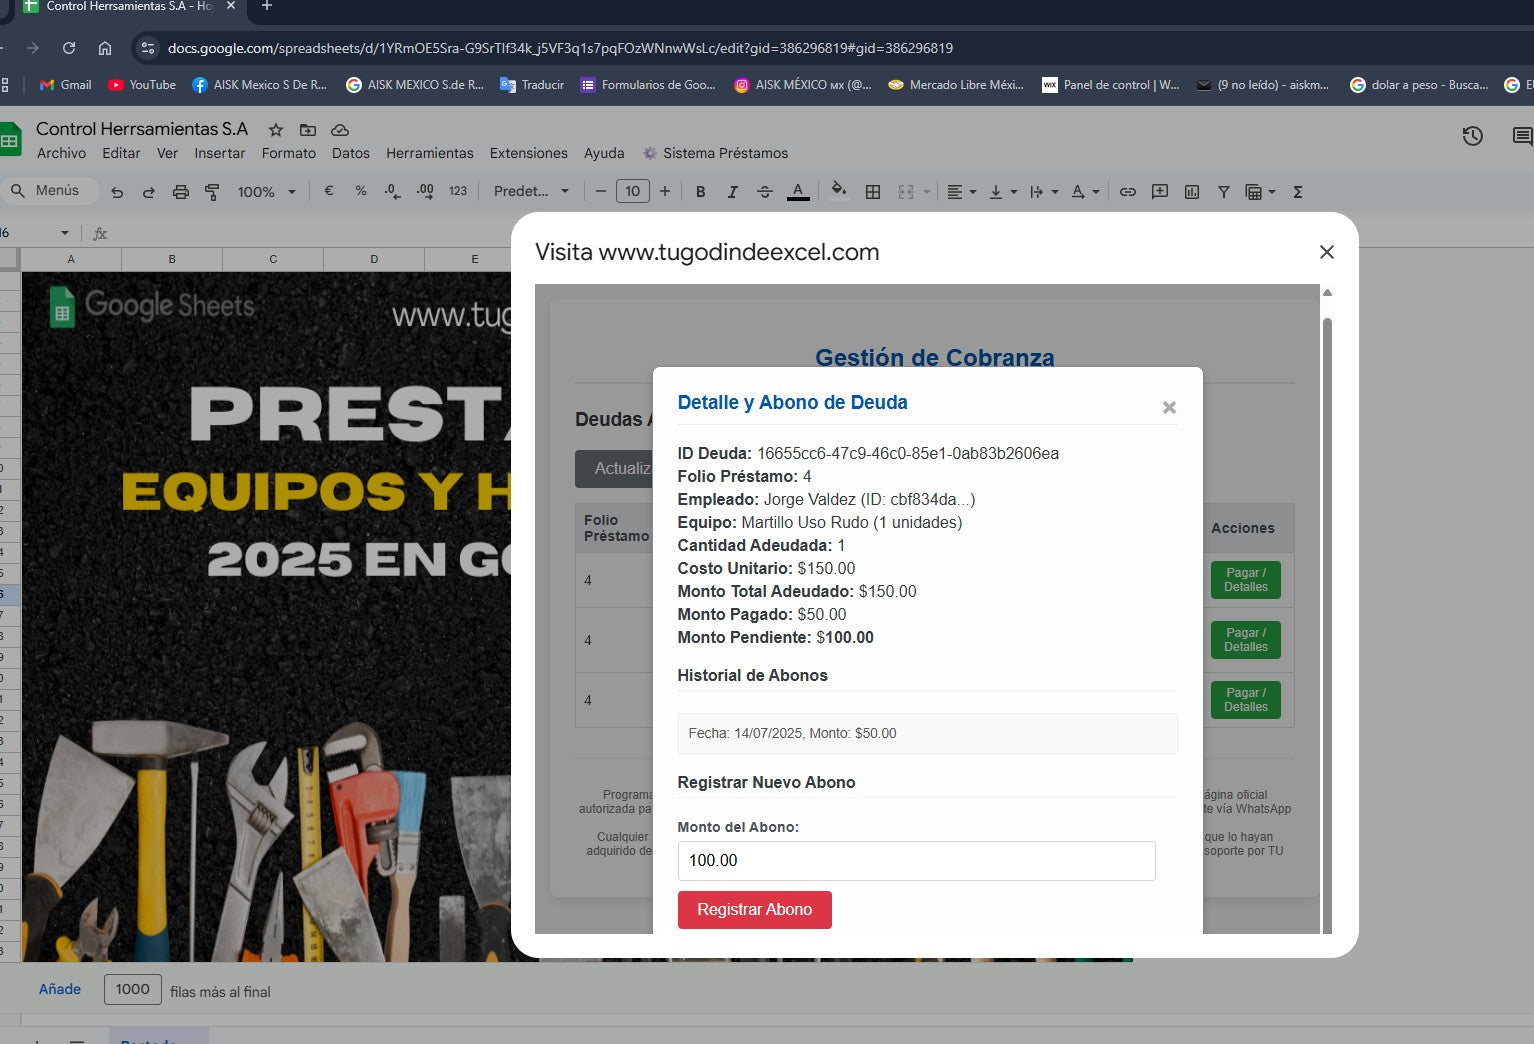1534x1044 pixels.
Task: Select column C header
Action: [273, 259]
